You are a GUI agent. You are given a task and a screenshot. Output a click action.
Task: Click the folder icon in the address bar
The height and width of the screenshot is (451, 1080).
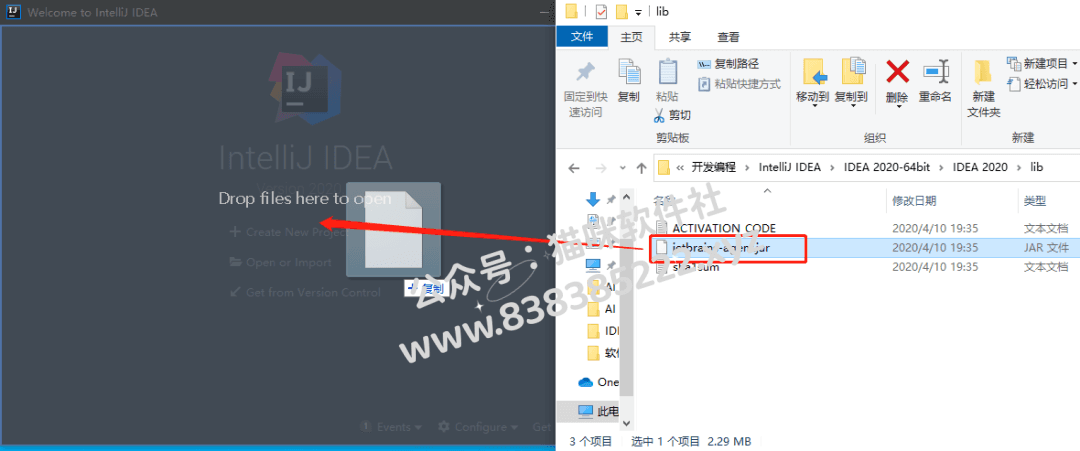tap(664, 167)
